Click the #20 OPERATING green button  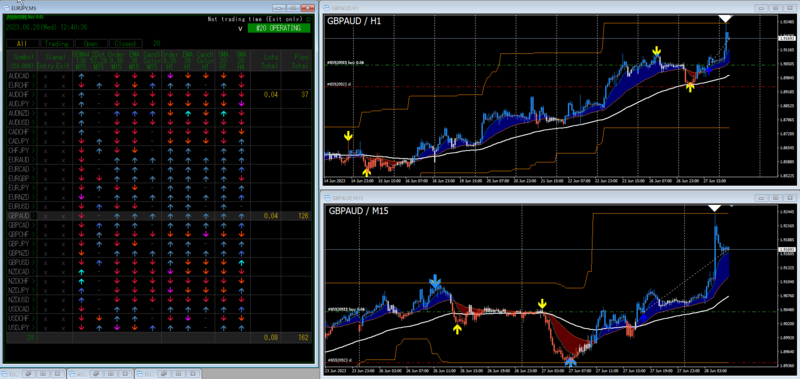[x=279, y=28]
